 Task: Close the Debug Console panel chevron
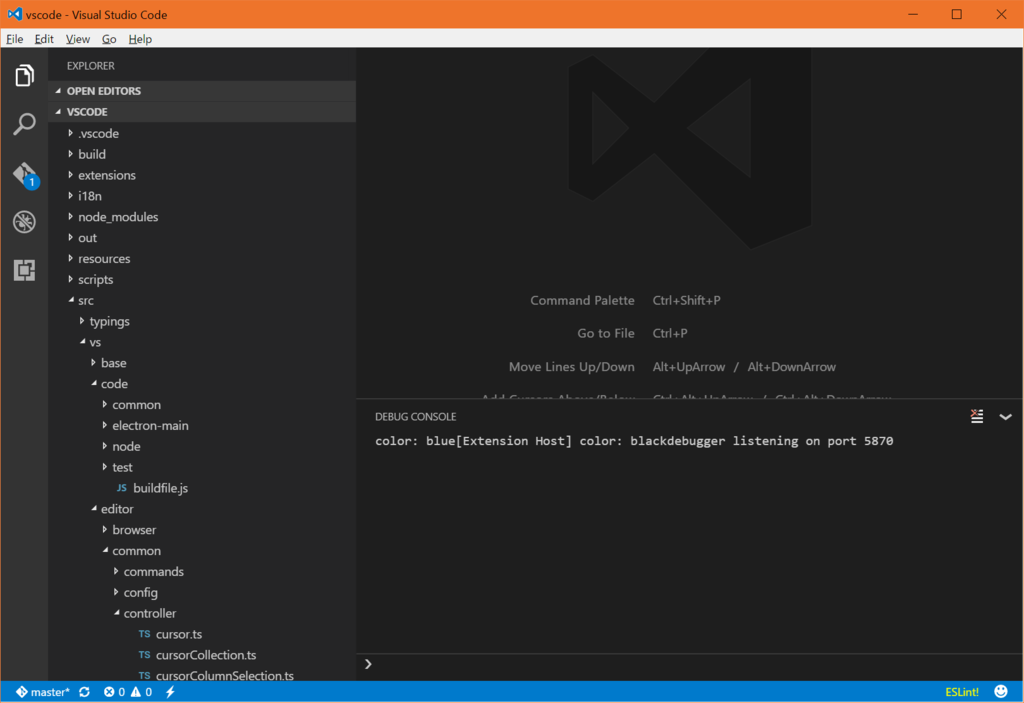tap(1005, 417)
